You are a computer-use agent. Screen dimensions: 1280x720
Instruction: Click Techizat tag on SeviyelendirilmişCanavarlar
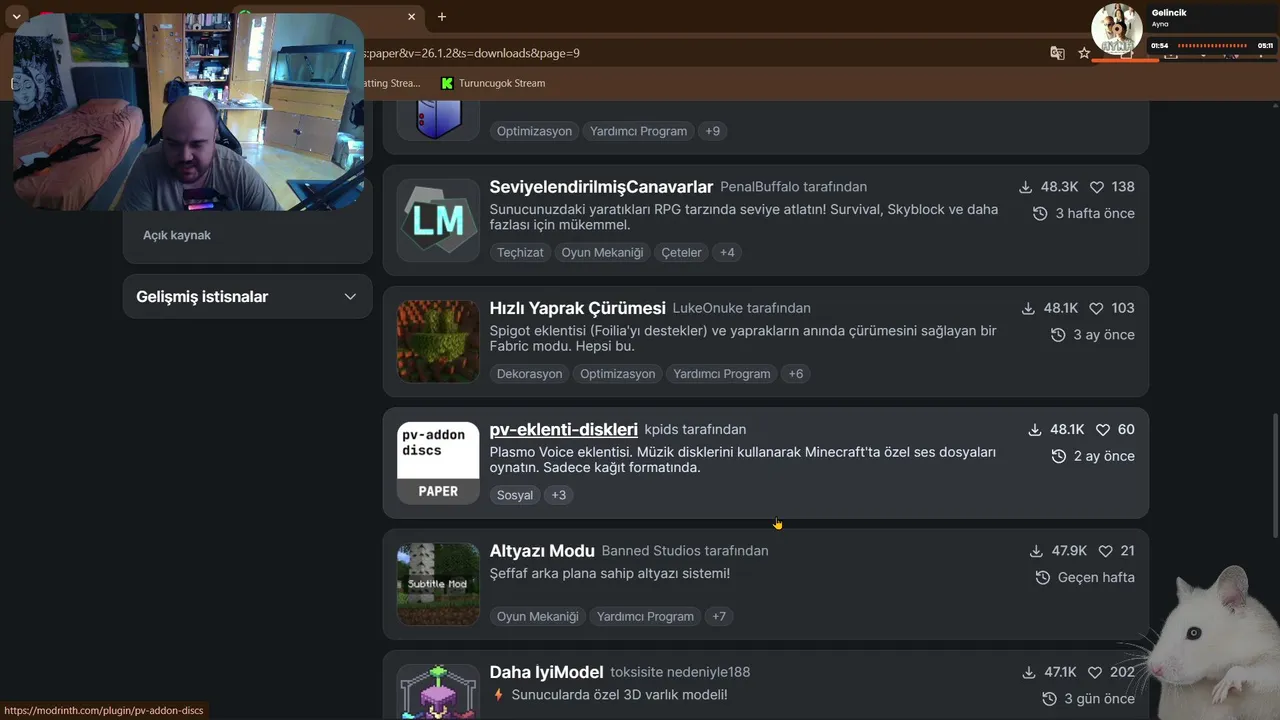point(520,252)
